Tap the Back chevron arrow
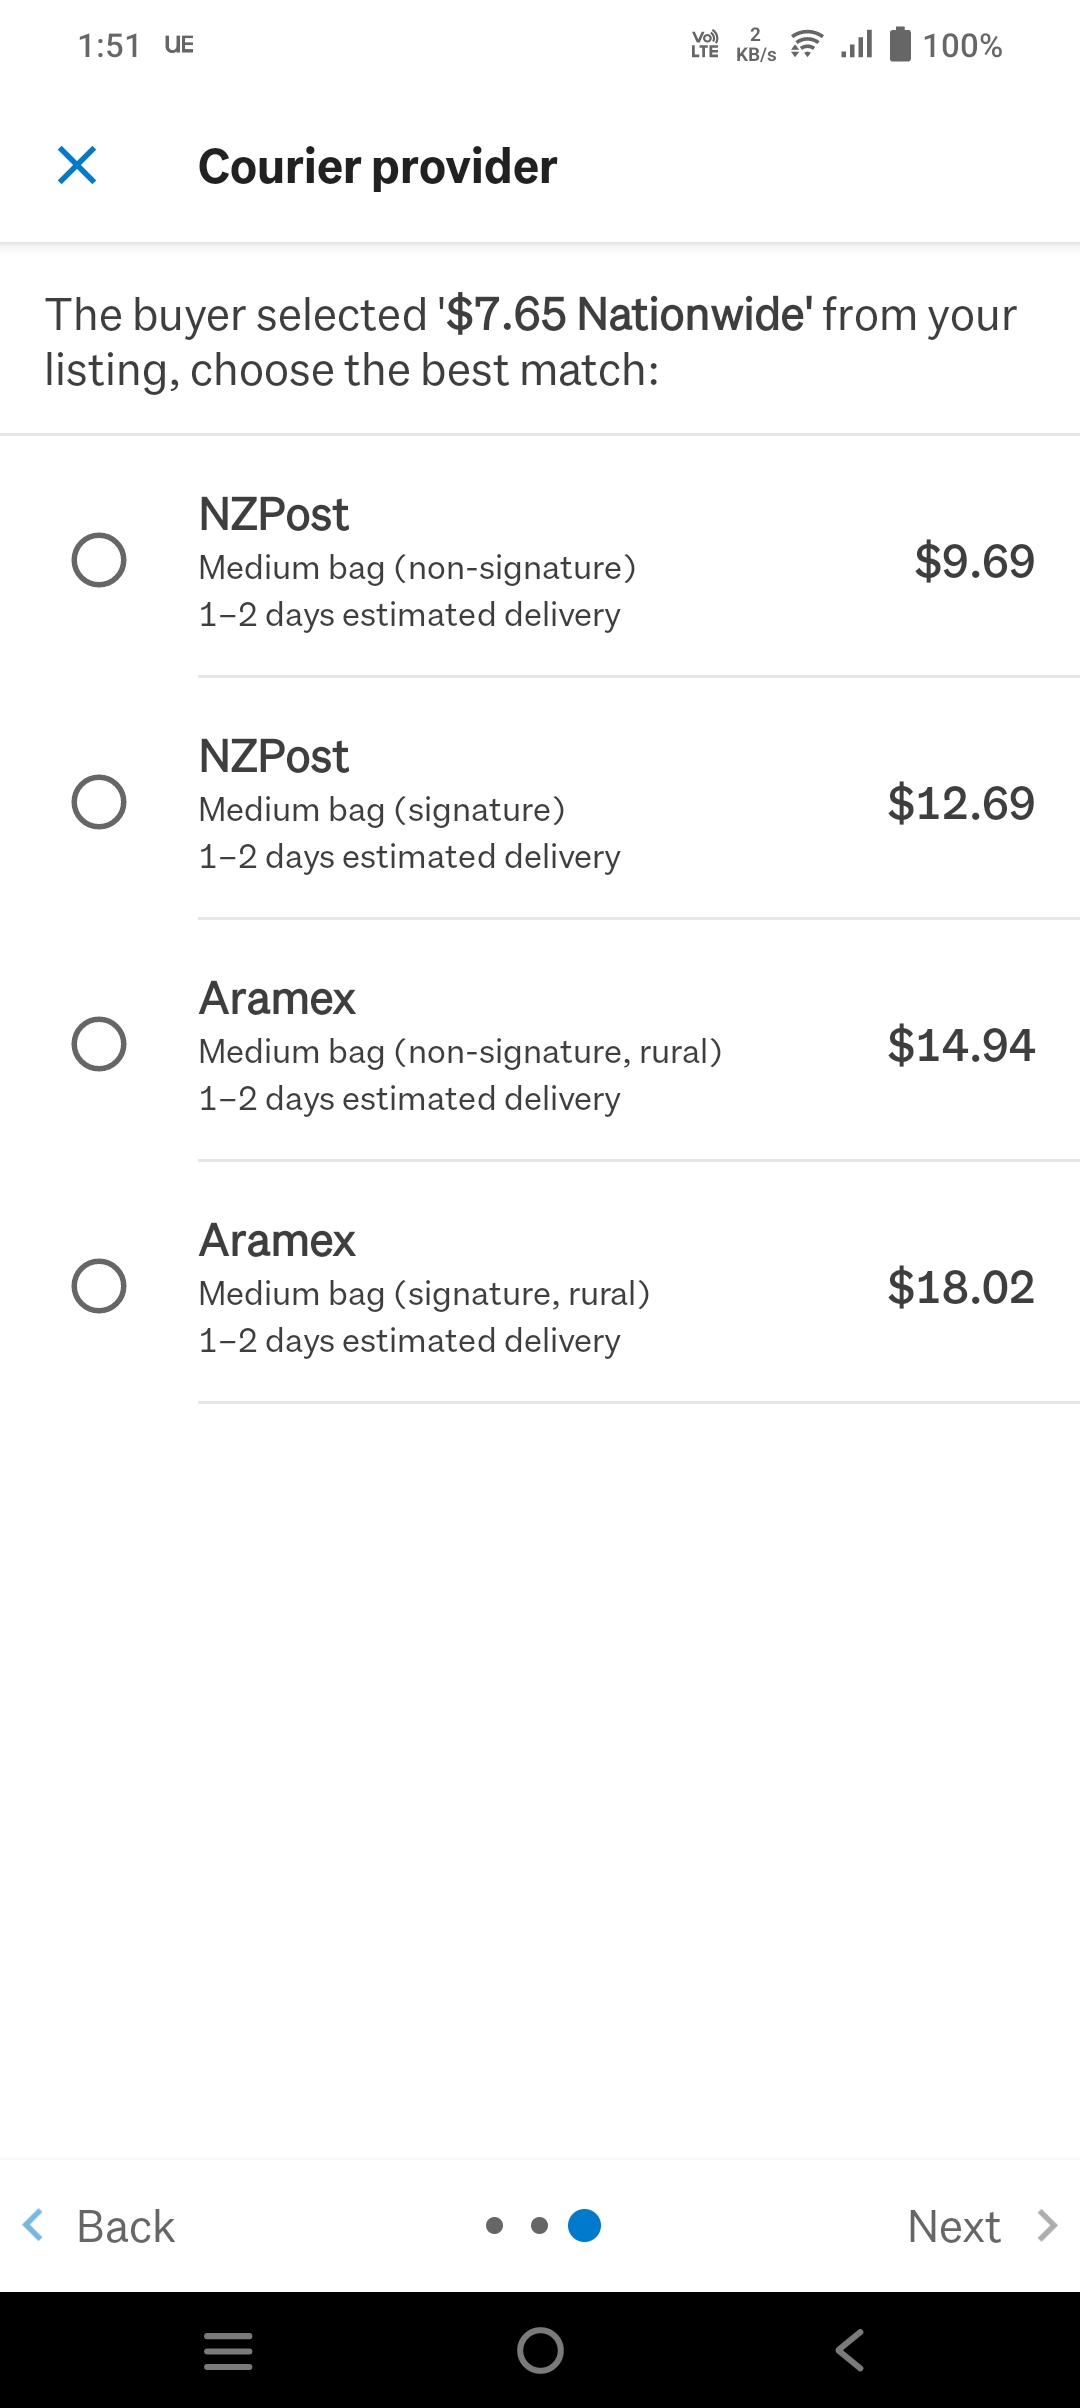This screenshot has width=1080, height=2408. (x=34, y=2225)
